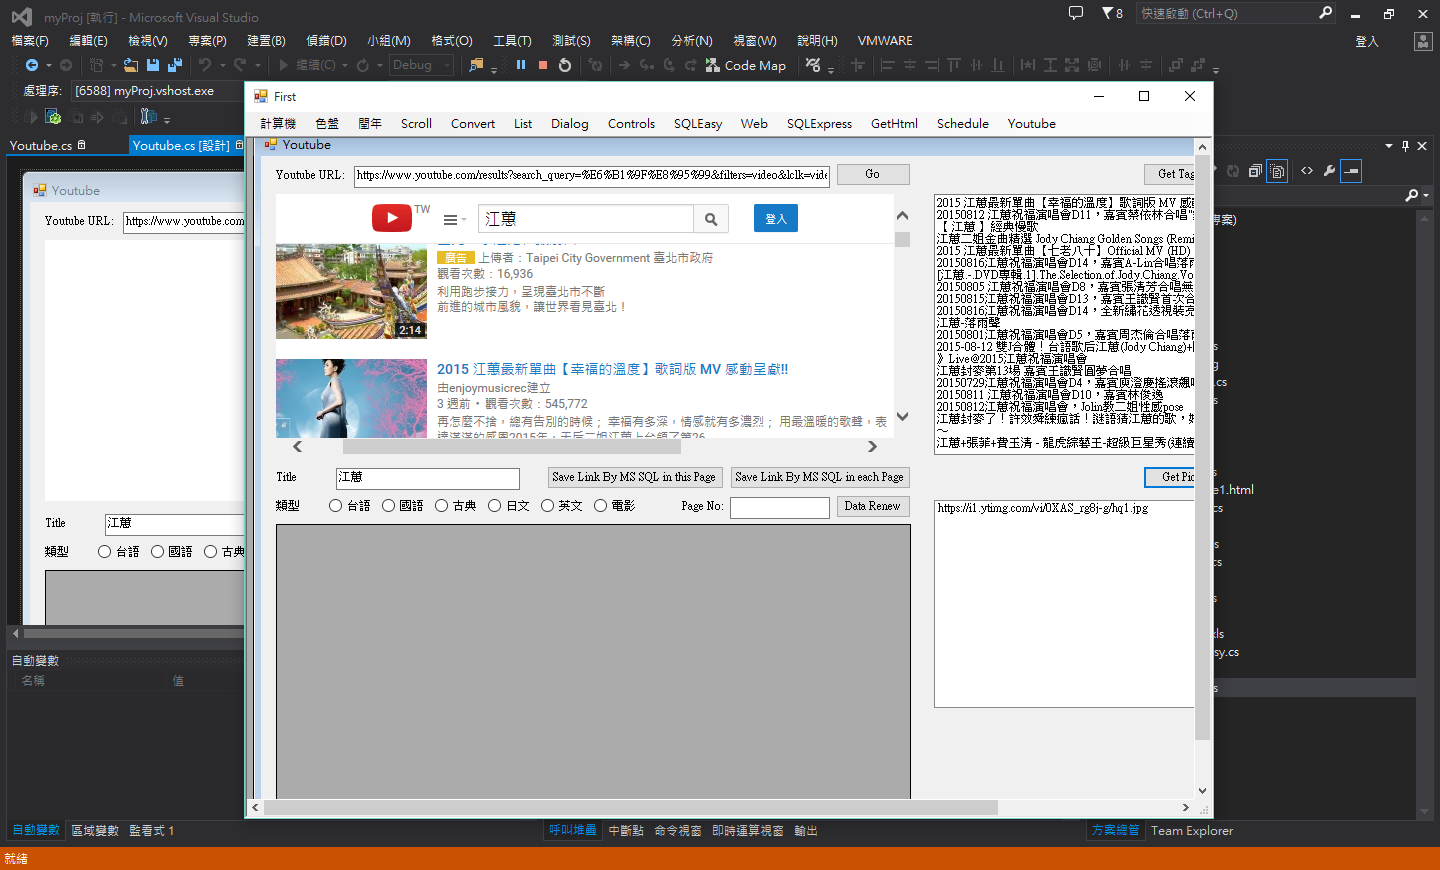Click the Save All icon in toolbar
Image resolution: width=1440 pixels, height=870 pixels.
pyautogui.click(x=175, y=65)
